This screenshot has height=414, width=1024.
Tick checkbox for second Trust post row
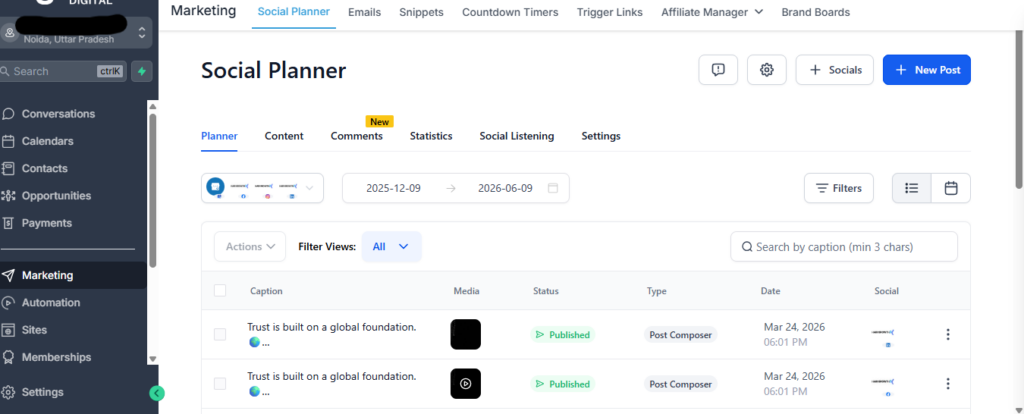coord(220,384)
